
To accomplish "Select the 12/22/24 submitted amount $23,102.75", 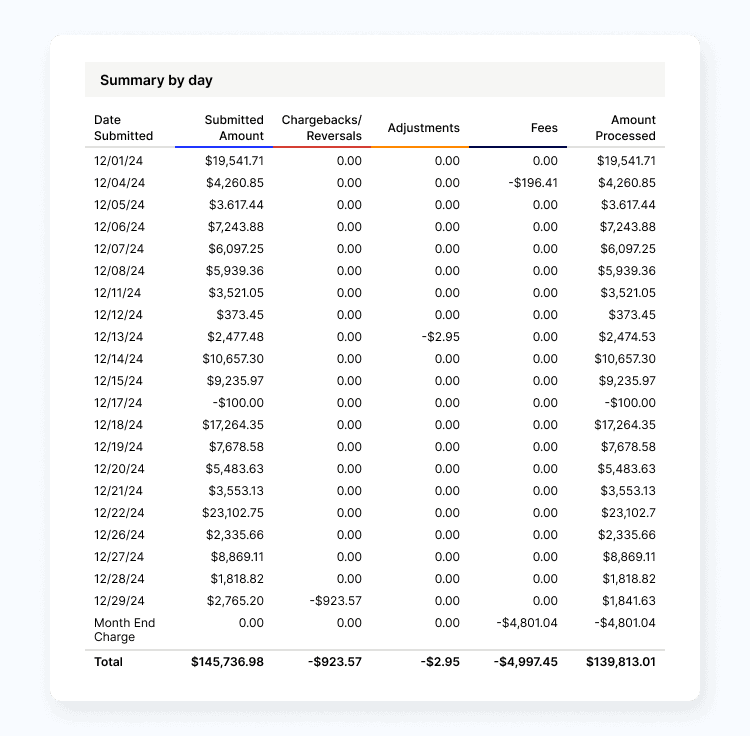I will tap(233, 513).
